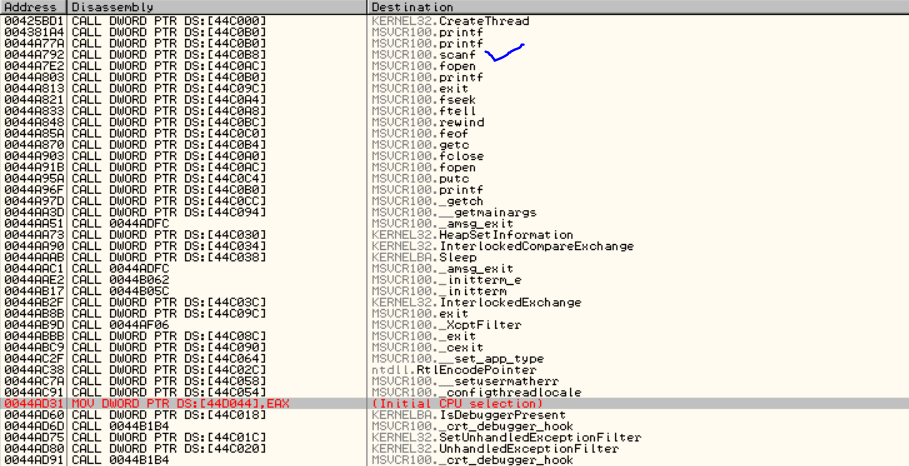Select the MSVCR100.ftell destination
The height and width of the screenshot is (466, 909).
point(424,111)
